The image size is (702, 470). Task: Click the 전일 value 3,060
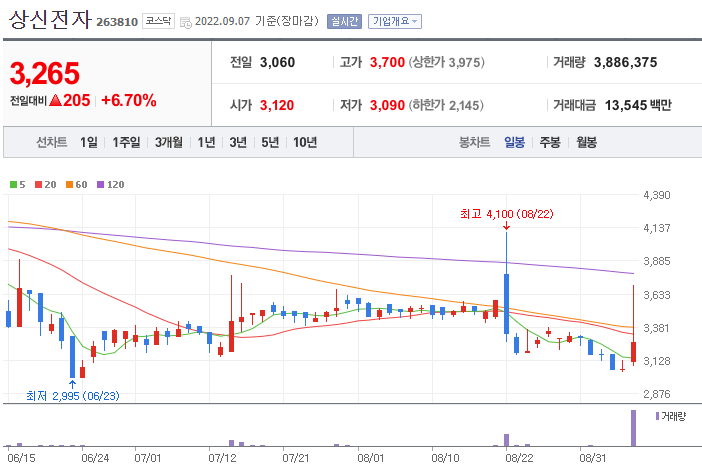(278, 62)
